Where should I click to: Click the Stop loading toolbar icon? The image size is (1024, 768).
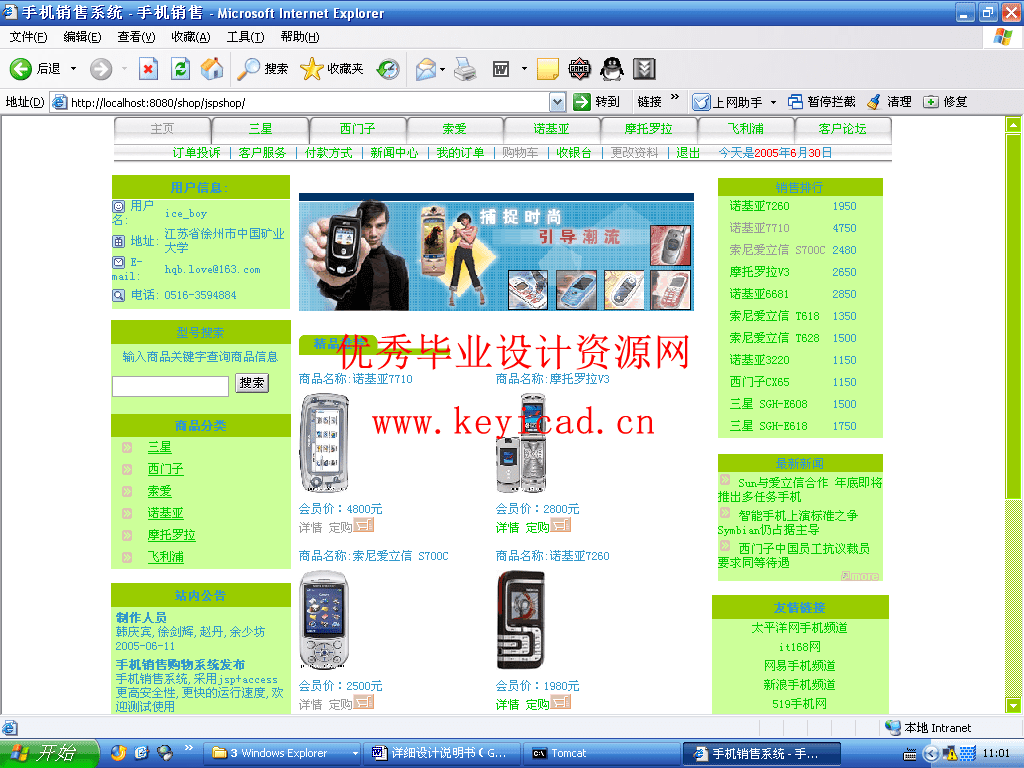(x=148, y=69)
